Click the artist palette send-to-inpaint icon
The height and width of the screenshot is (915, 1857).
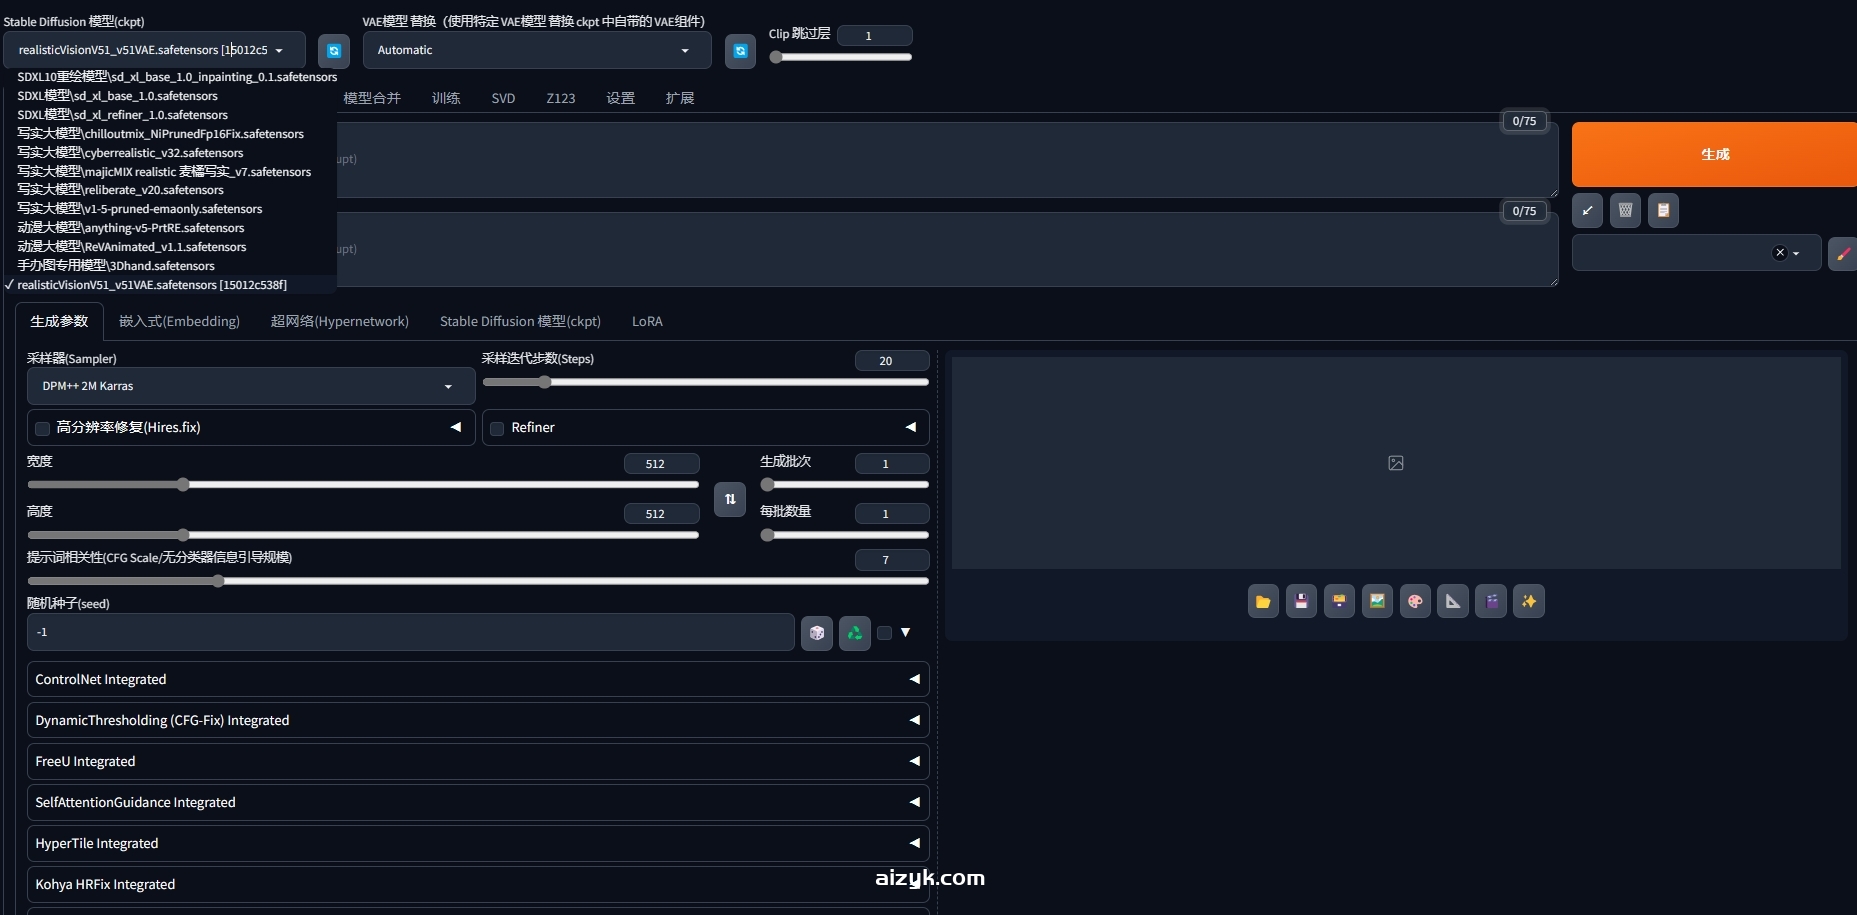tap(1415, 601)
